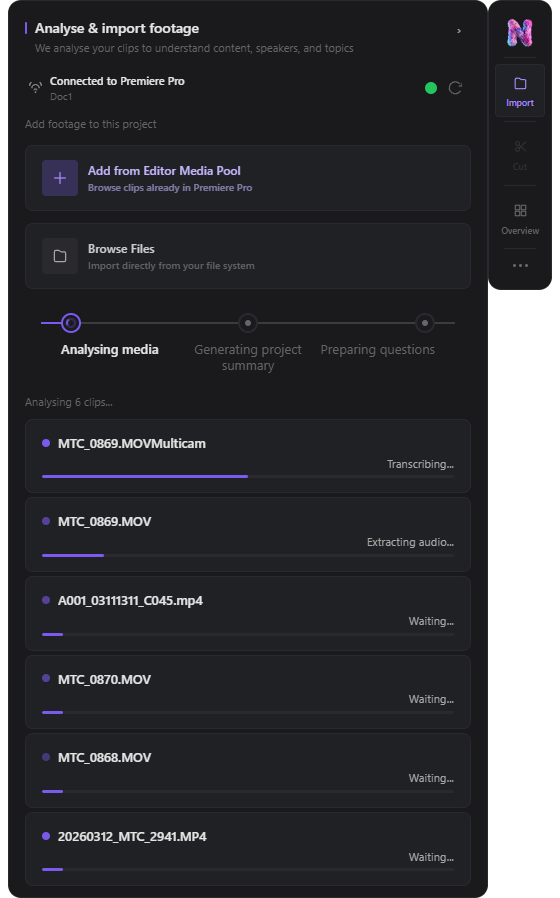560x898 pixels.
Task: Click the plus icon for Editor Media Pool
Action: (x=60, y=178)
